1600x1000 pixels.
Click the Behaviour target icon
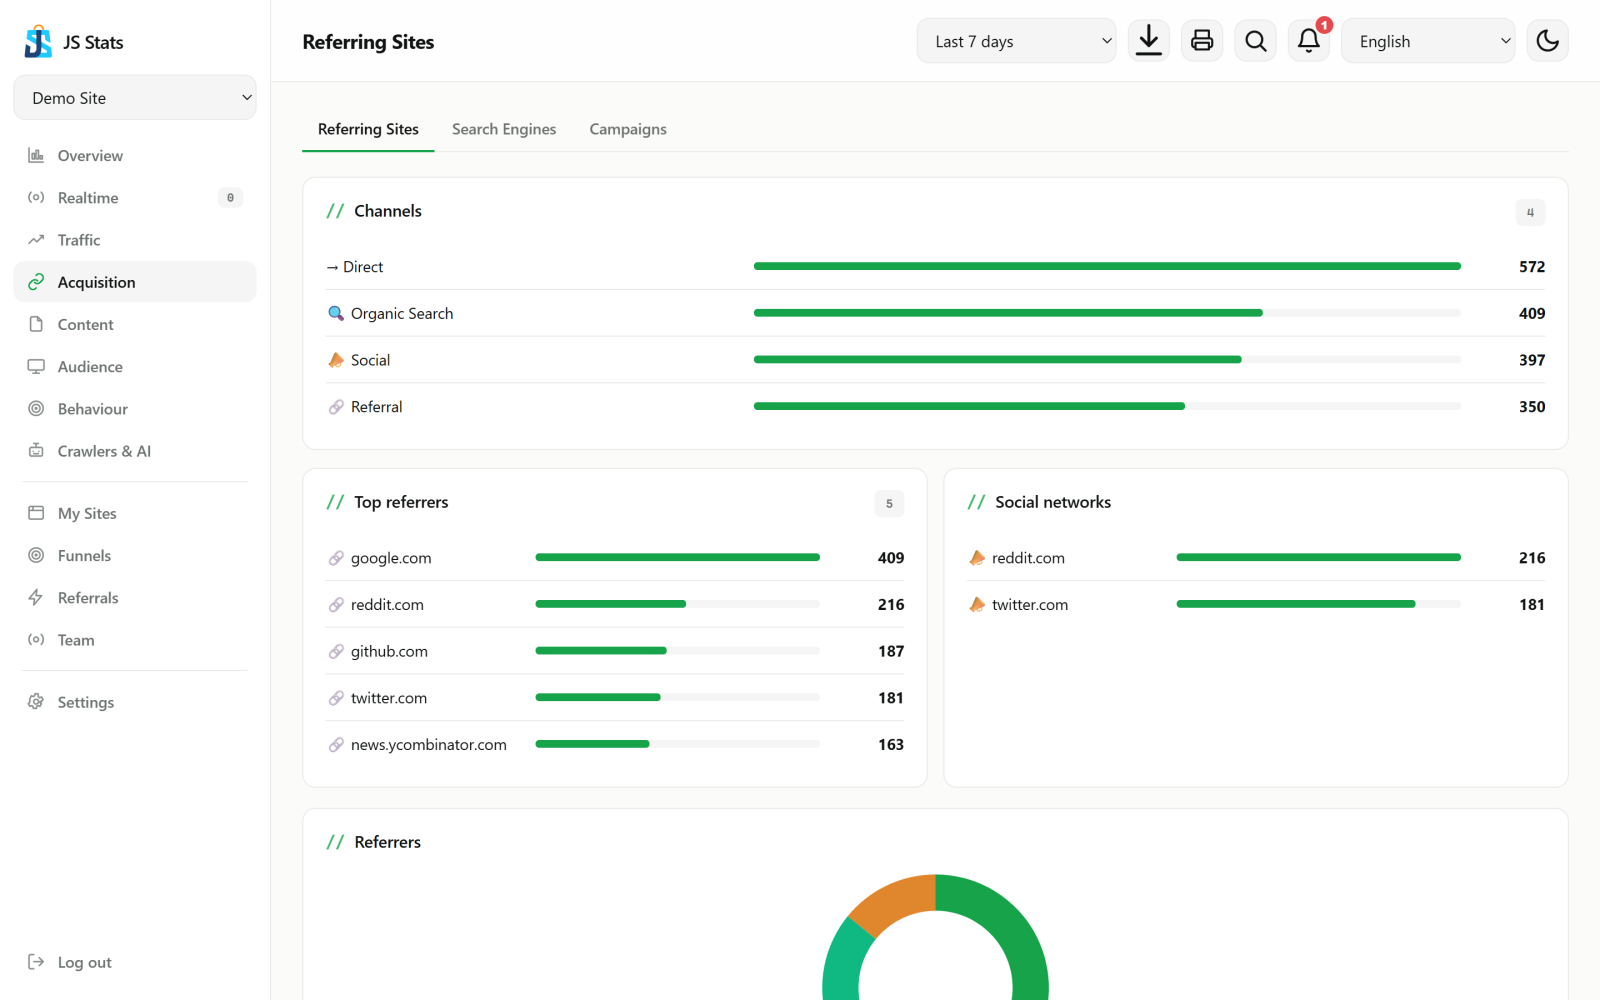[36, 408]
